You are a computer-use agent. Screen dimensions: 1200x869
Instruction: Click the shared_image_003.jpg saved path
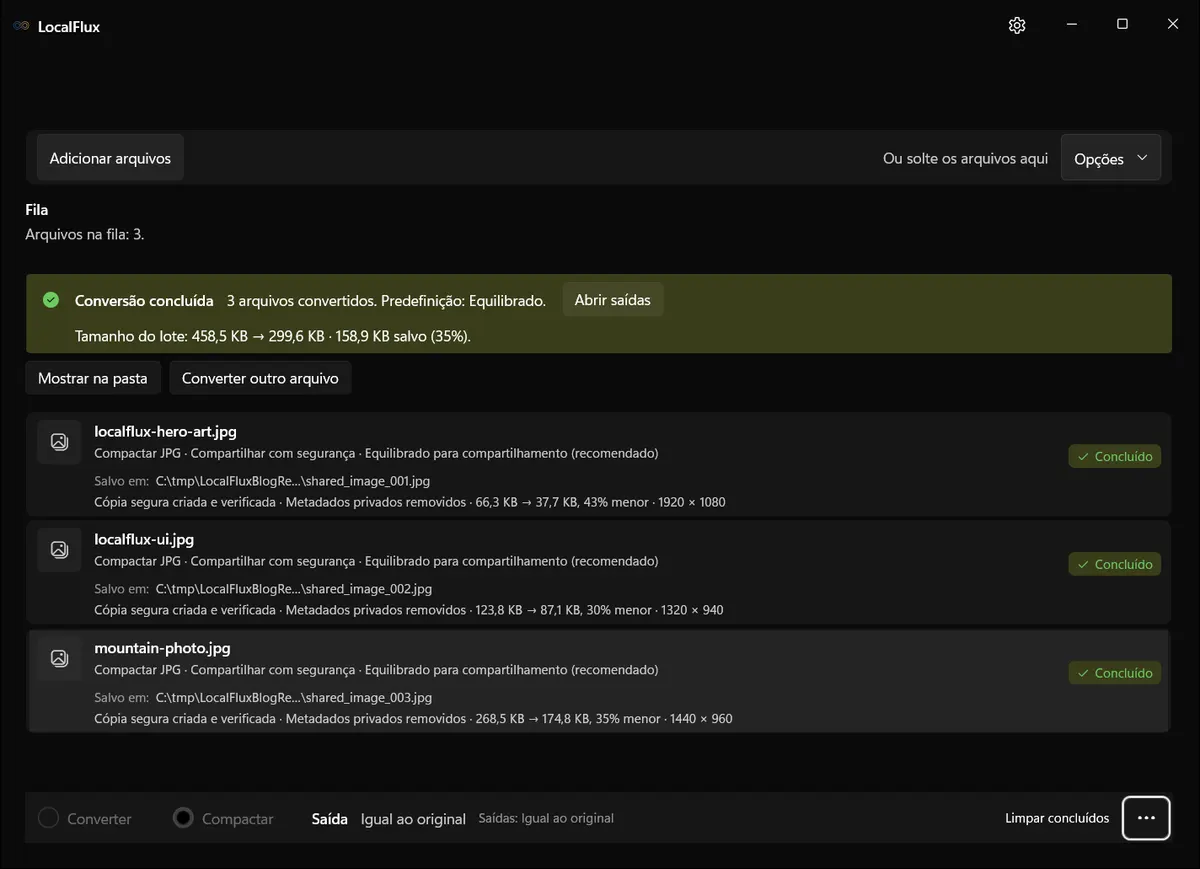[294, 698]
